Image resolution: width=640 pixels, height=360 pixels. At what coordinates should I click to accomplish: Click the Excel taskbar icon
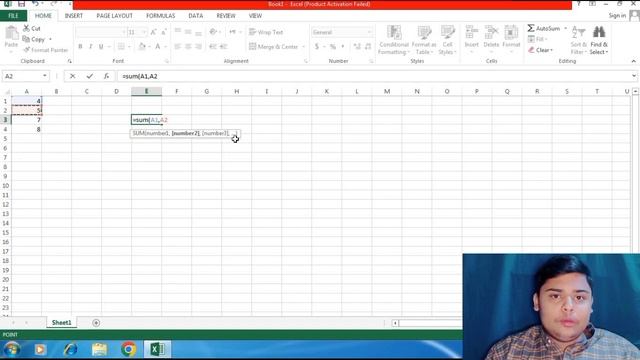(157, 350)
